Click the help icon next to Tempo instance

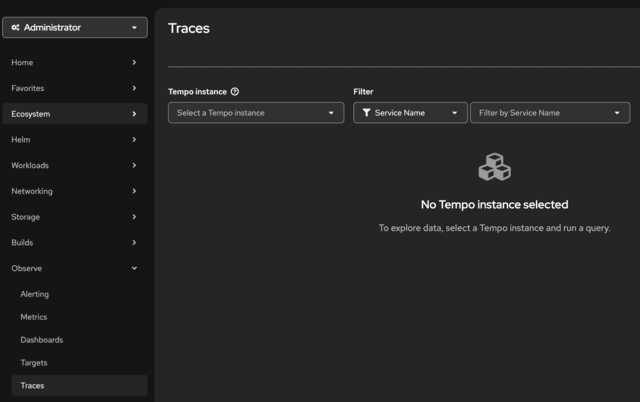pyautogui.click(x=235, y=91)
